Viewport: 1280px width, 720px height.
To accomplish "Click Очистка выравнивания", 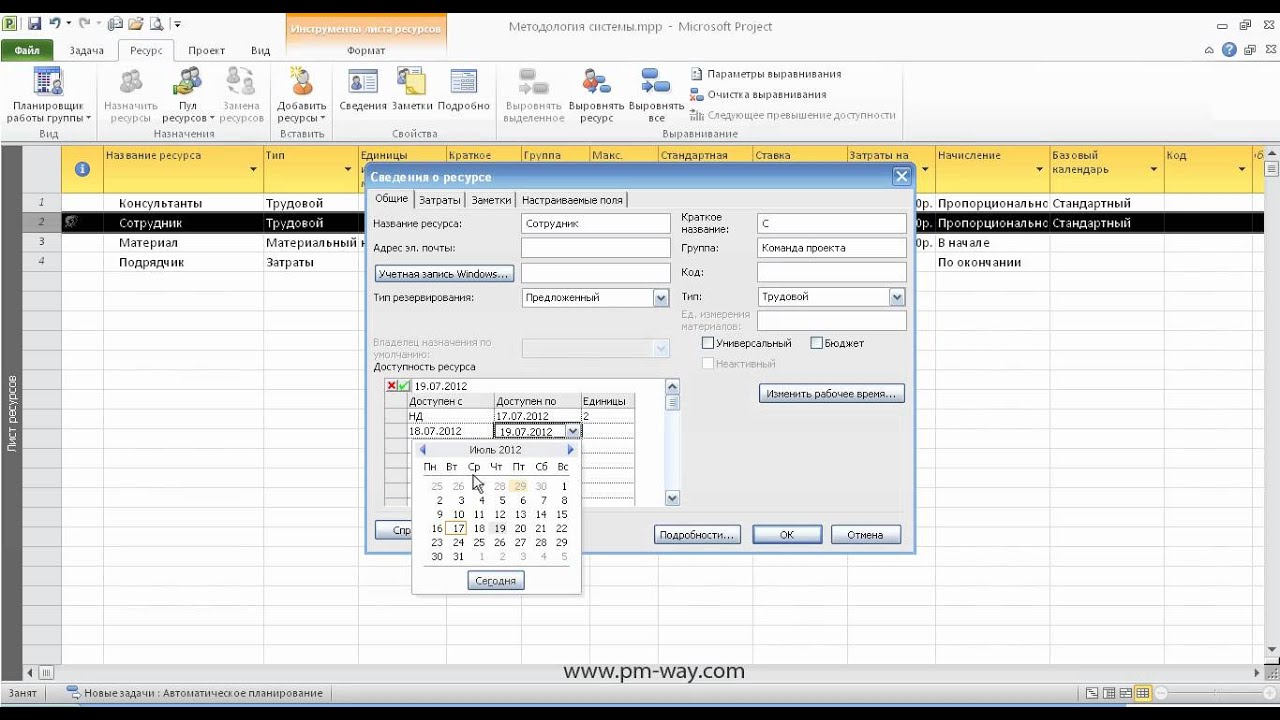I will tap(758, 95).
